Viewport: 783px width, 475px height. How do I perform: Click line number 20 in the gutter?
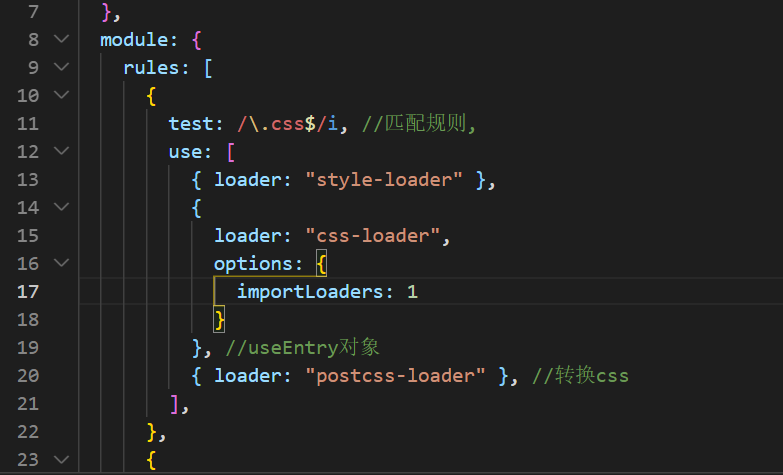point(28,375)
